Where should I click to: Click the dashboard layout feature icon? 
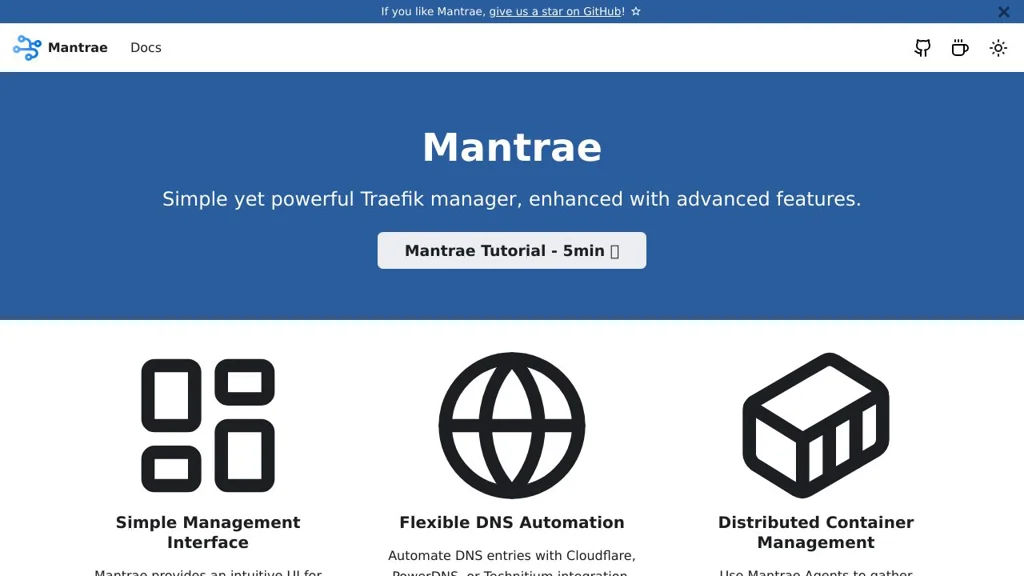click(208, 425)
